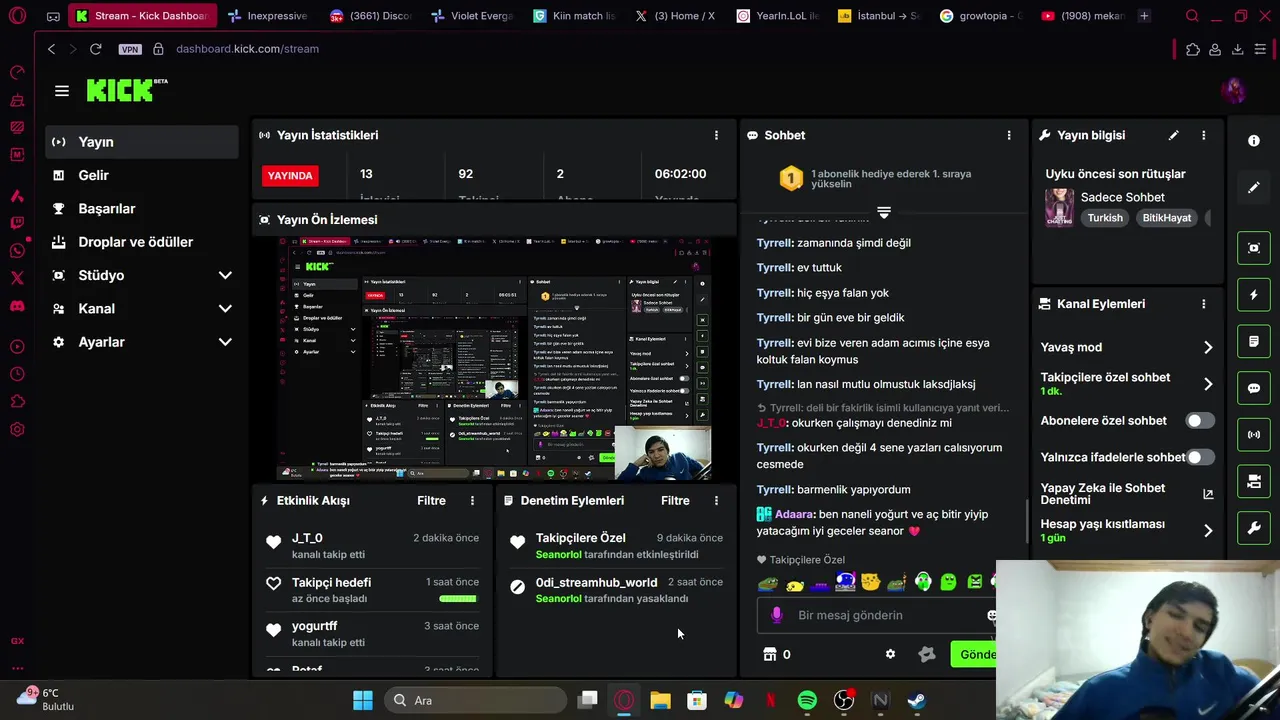The height and width of the screenshot is (720, 1280).
Task: Select Droplar ve ödüller menu item
Action: coord(142,242)
